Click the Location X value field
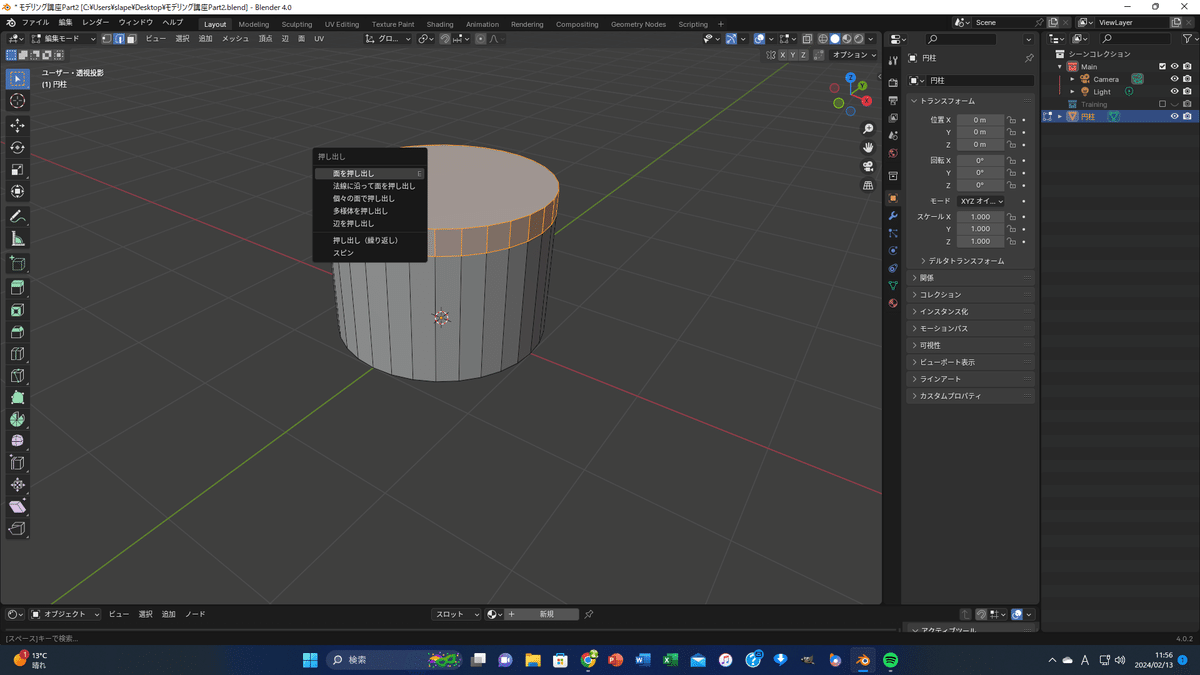The width and height of the screenshot is (1200, 675). (x=980, y=120)
